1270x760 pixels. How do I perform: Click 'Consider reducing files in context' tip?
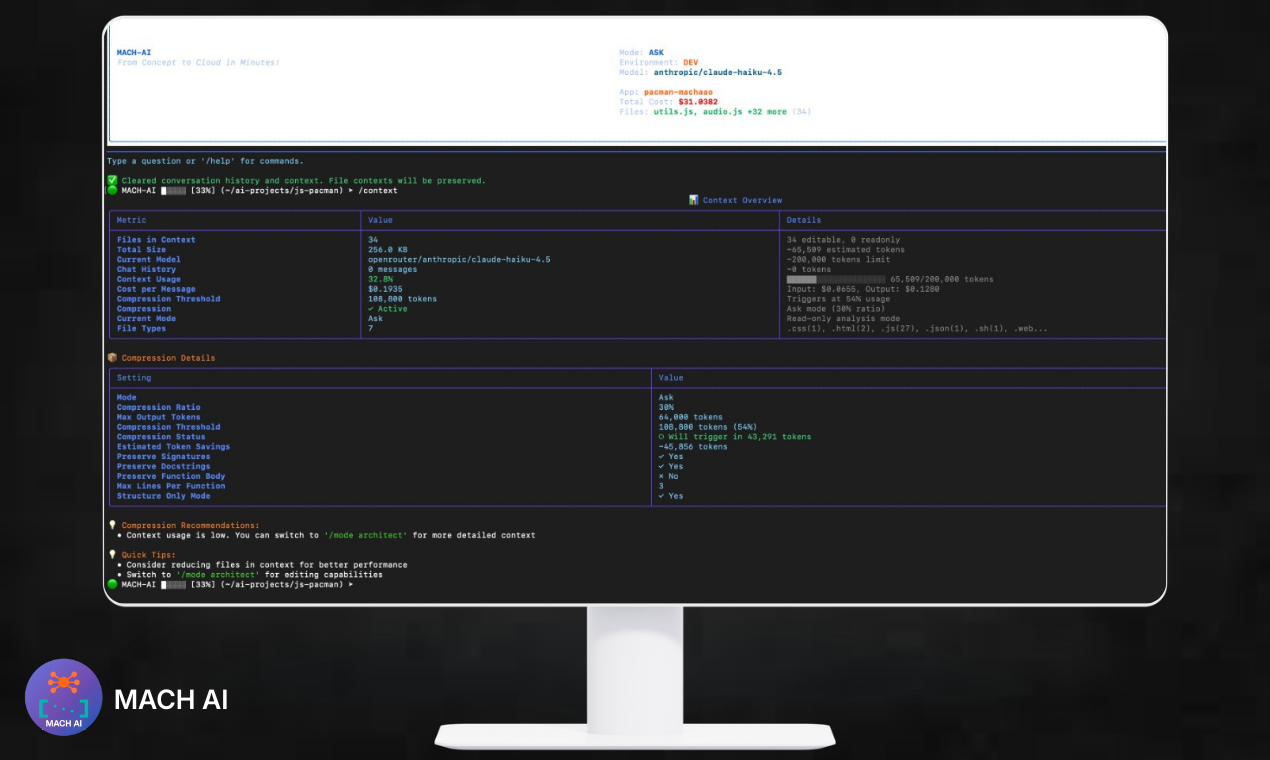pos(267,565)
